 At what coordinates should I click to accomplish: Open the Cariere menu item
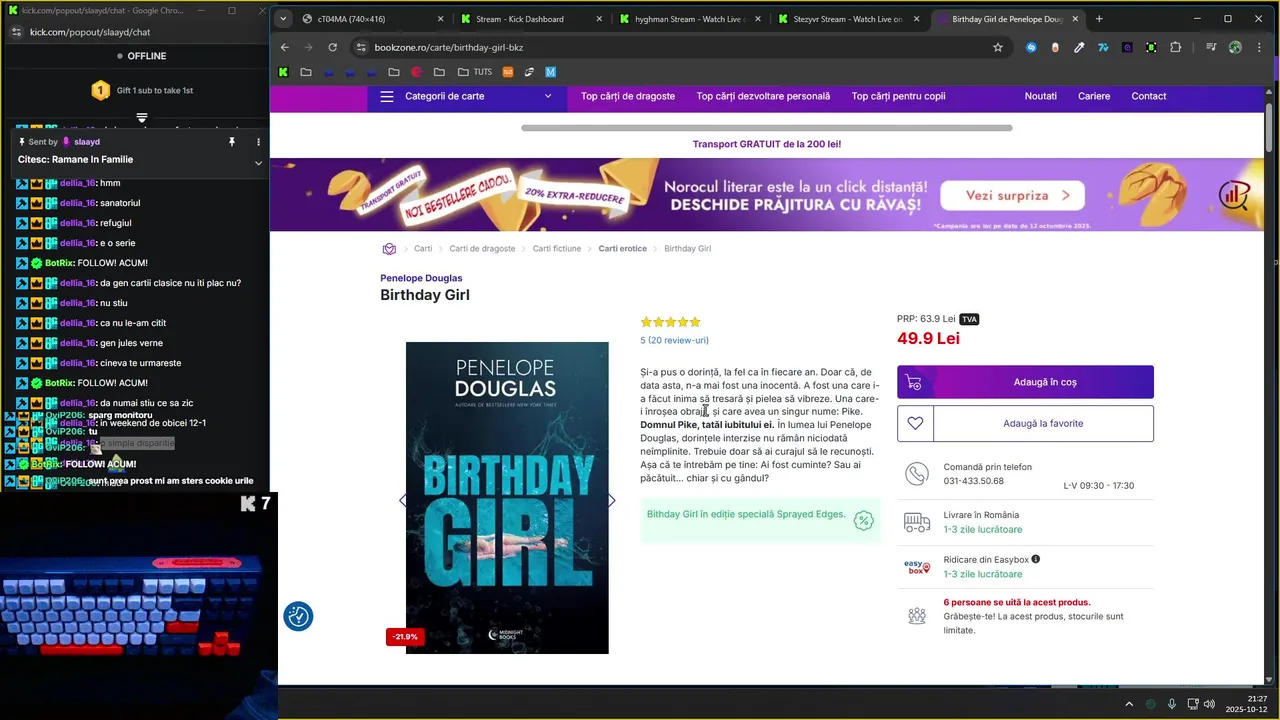tap(1094, 96)
